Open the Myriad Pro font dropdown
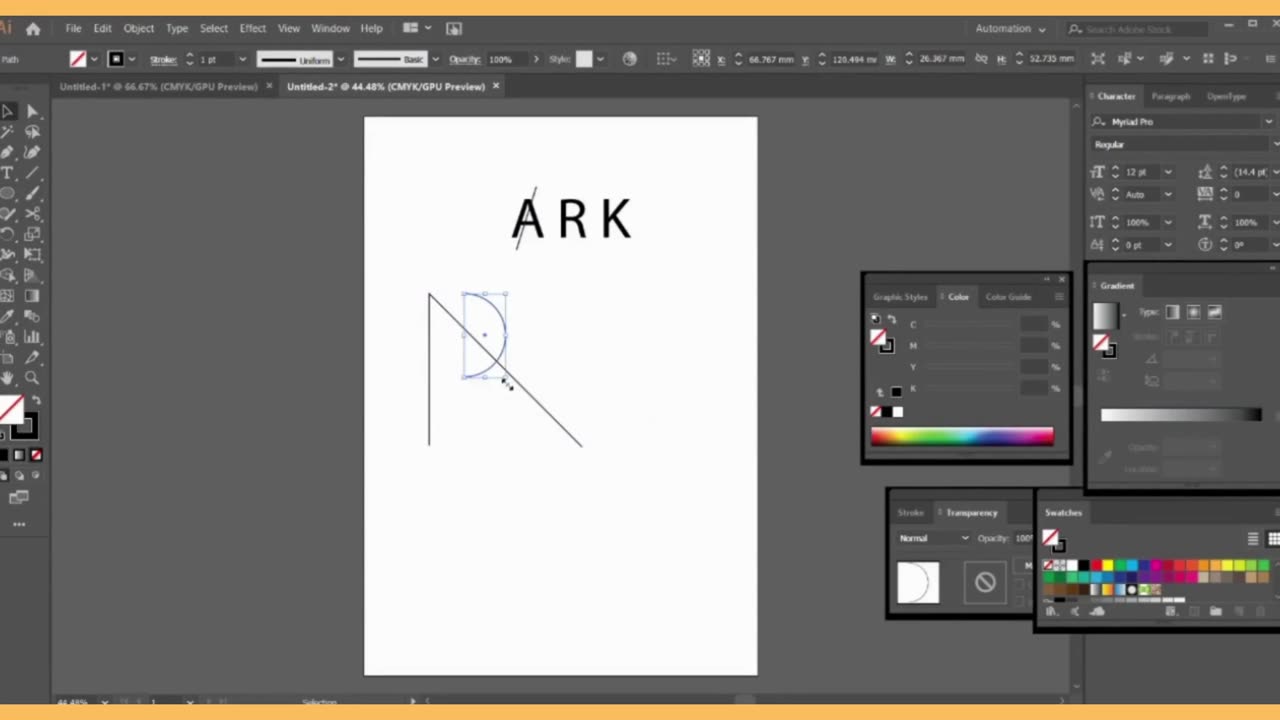The width and height of the screenshot is (1280, 720). [1268, 122]
